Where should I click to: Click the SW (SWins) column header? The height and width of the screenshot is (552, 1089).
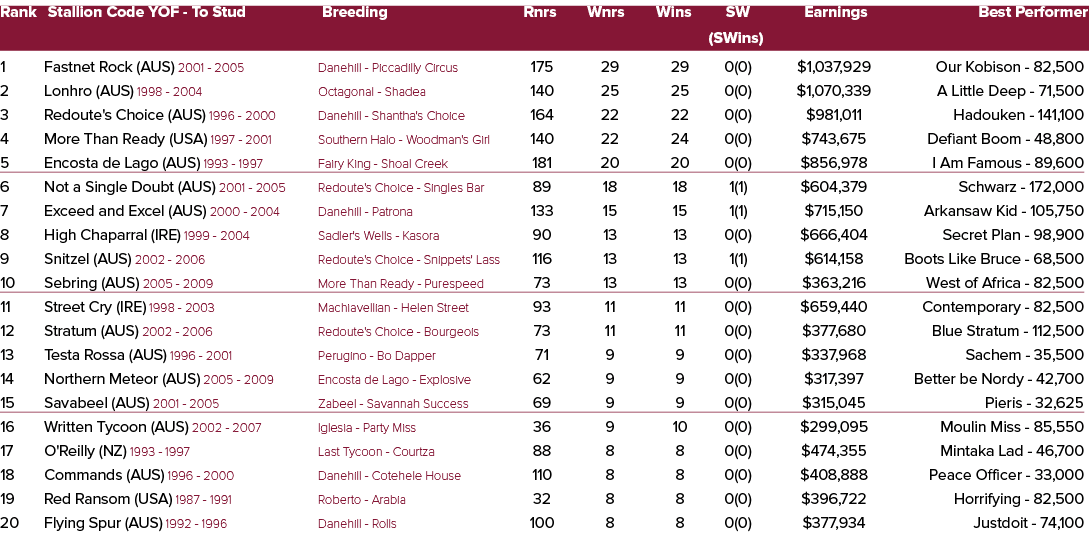pyautogui.click(x=735, y=25)
